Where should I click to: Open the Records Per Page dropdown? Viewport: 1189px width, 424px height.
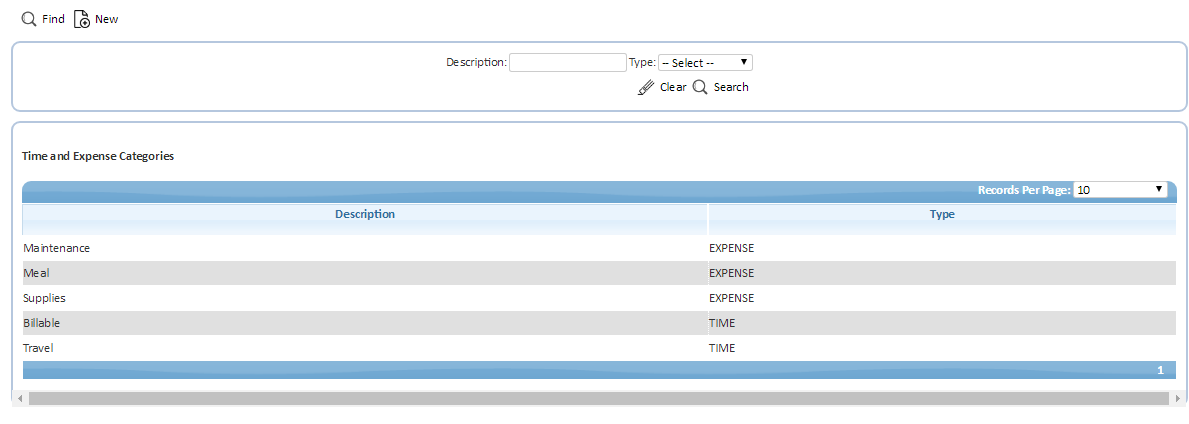(x=1120, y=190)
